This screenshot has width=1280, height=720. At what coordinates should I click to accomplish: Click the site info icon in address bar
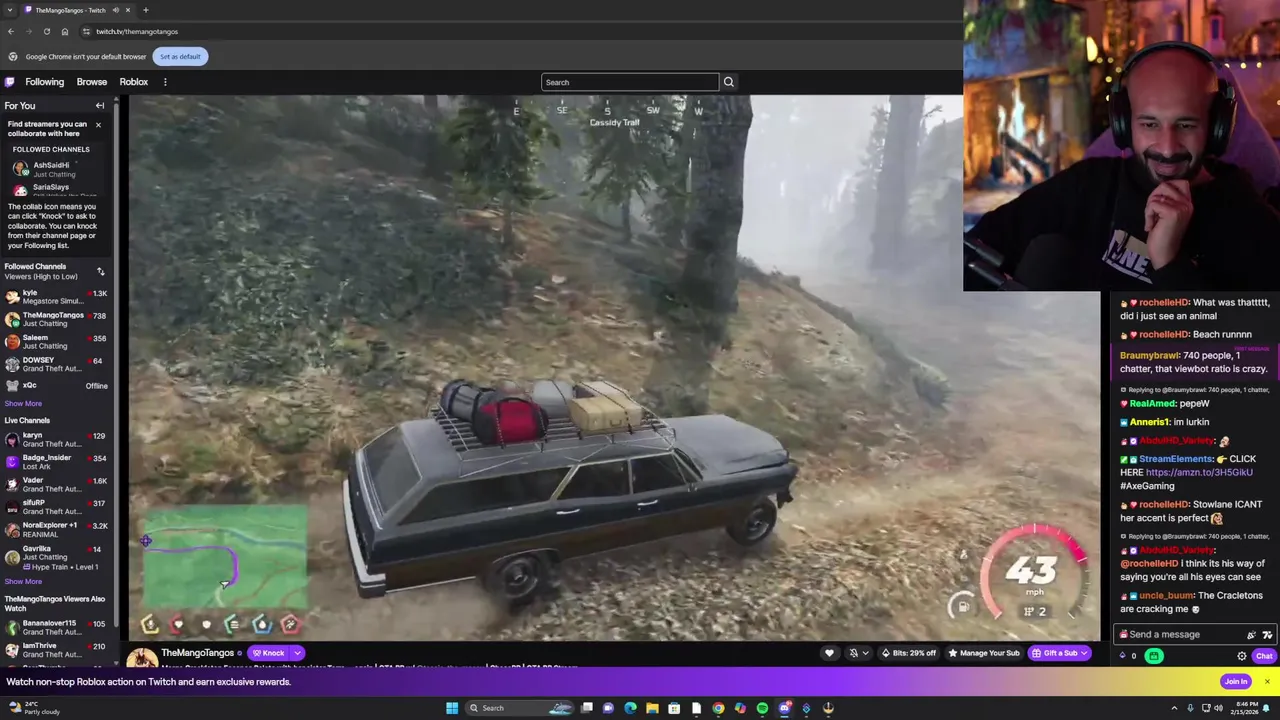pos(86,31)
